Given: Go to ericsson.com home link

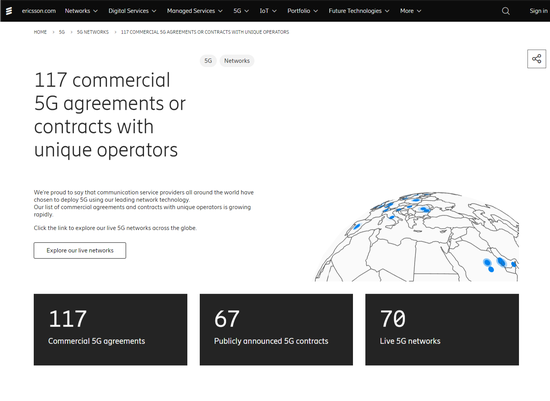Looking at the screenshot, I should [x=39, y=11].
